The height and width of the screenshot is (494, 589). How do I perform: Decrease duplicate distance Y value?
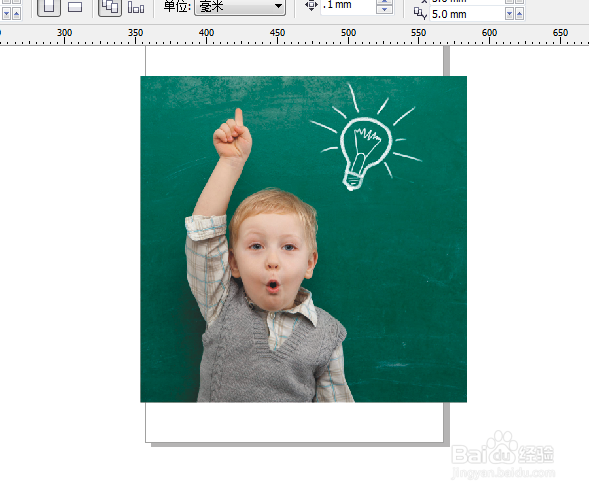tap(509, 14)
